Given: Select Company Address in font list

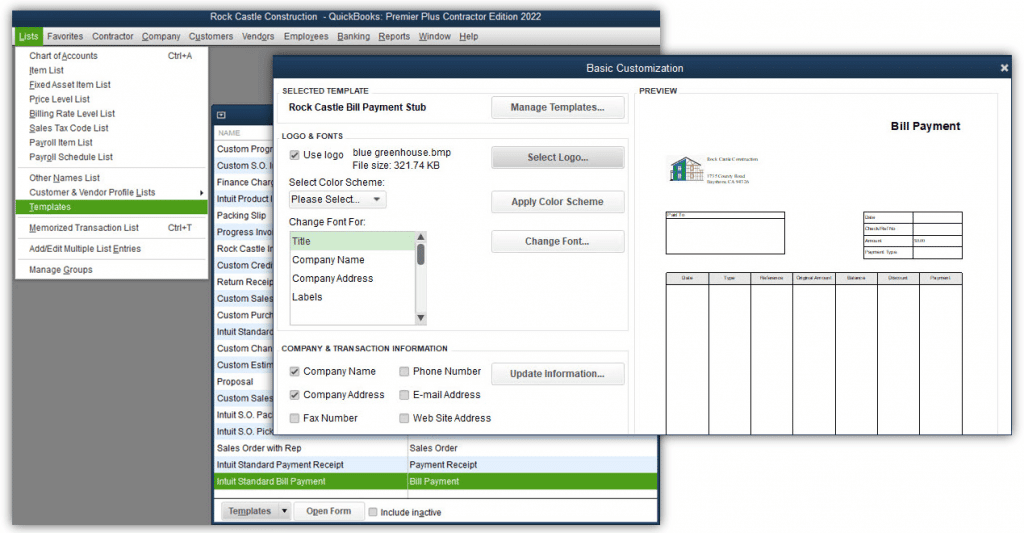Looking at the screenshot, I should (x=353, y=278).
